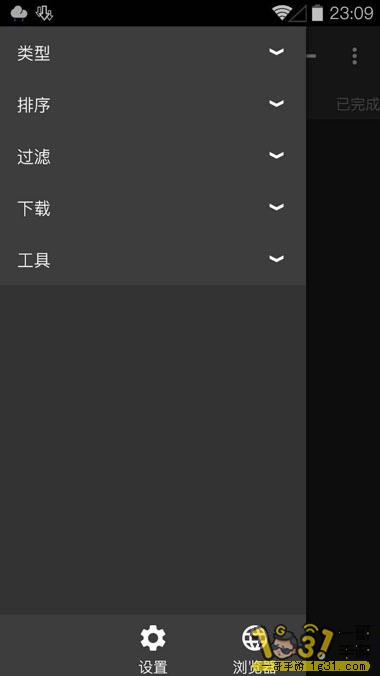The image size is (380, 676).
Task: Select the 工具 menu entry
Action: [153, 260]
